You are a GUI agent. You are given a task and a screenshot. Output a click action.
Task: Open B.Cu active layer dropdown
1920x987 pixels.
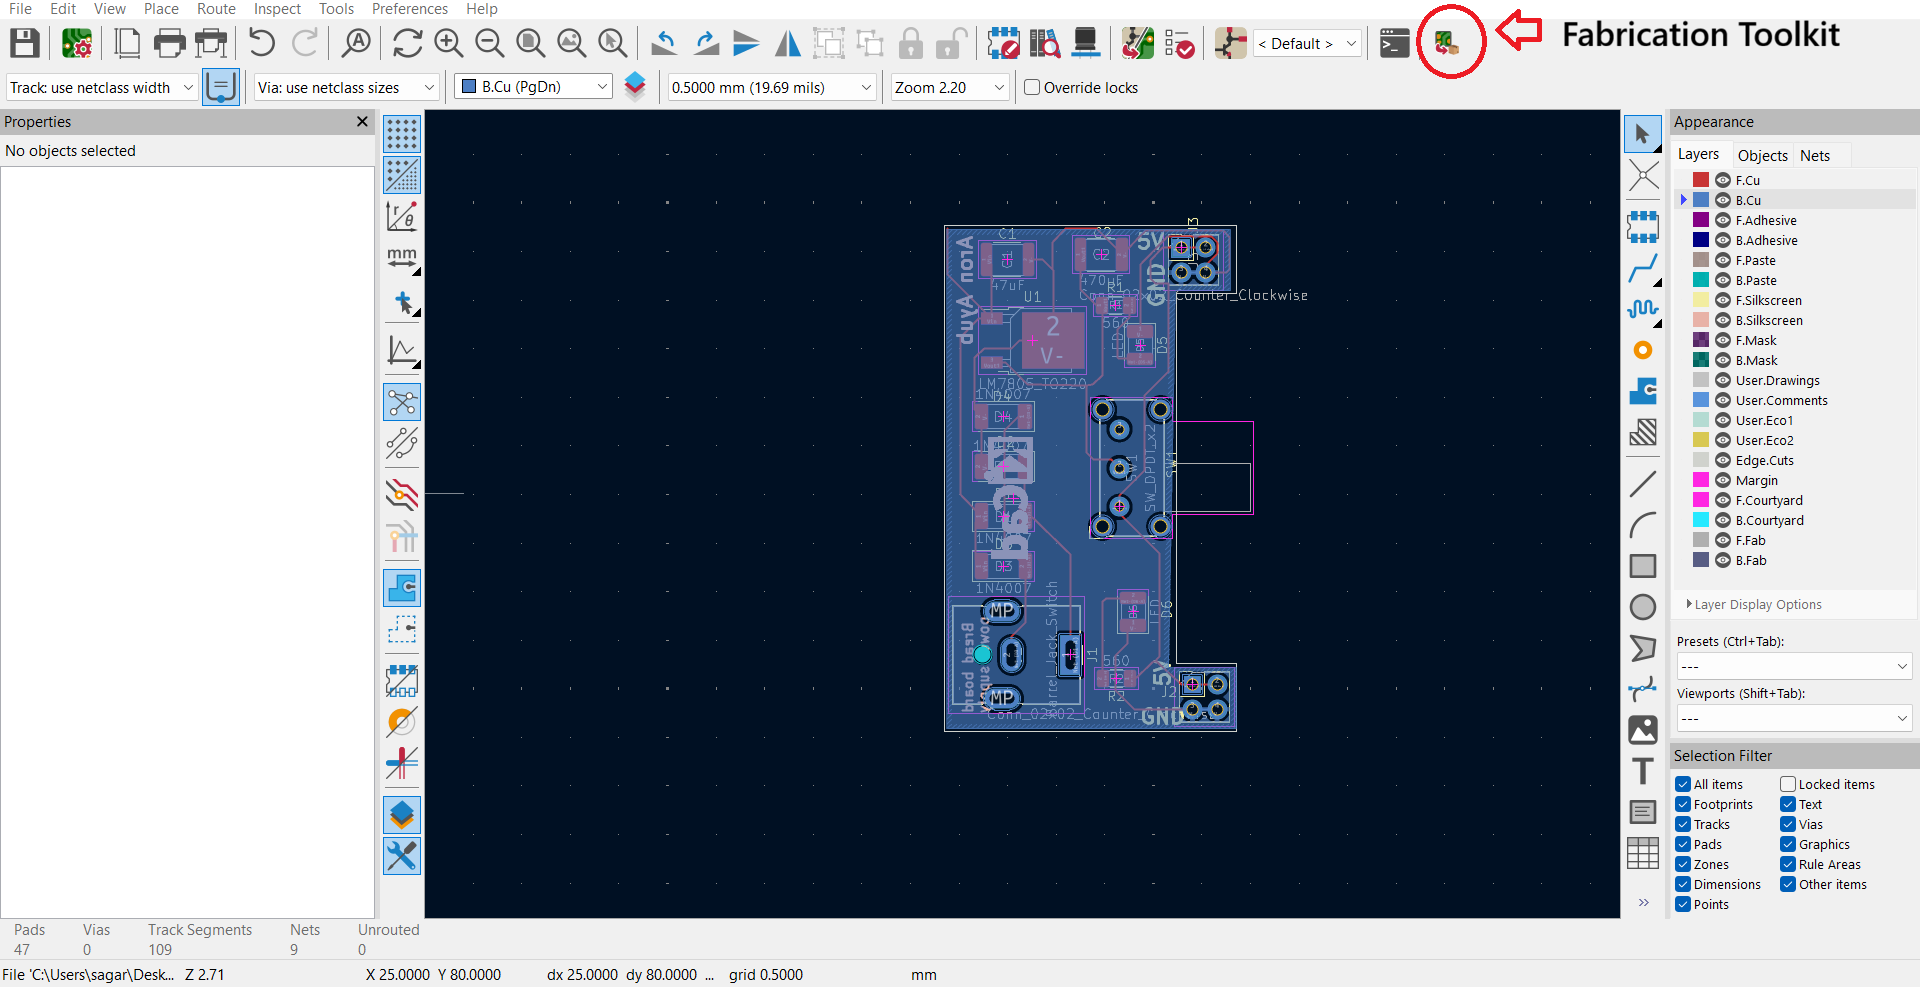(533, 87)
